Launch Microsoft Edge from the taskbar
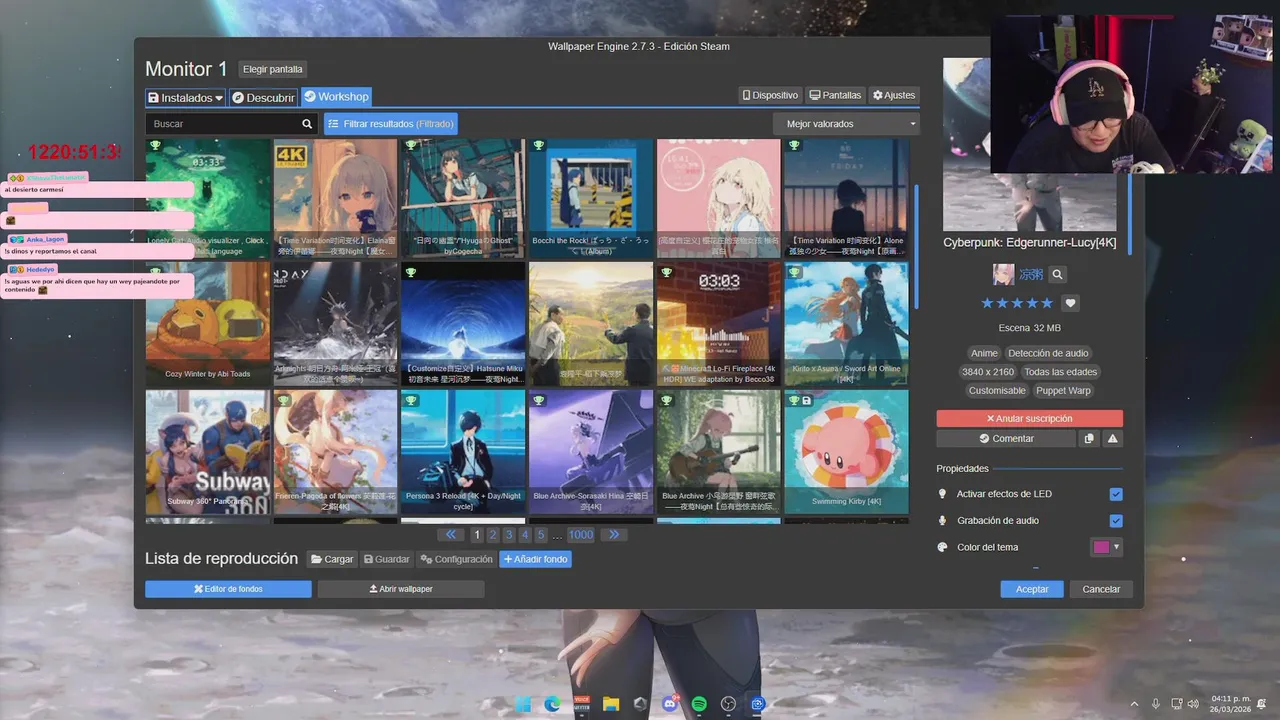This screenshot has height=720, width=1280. (552, 704)
